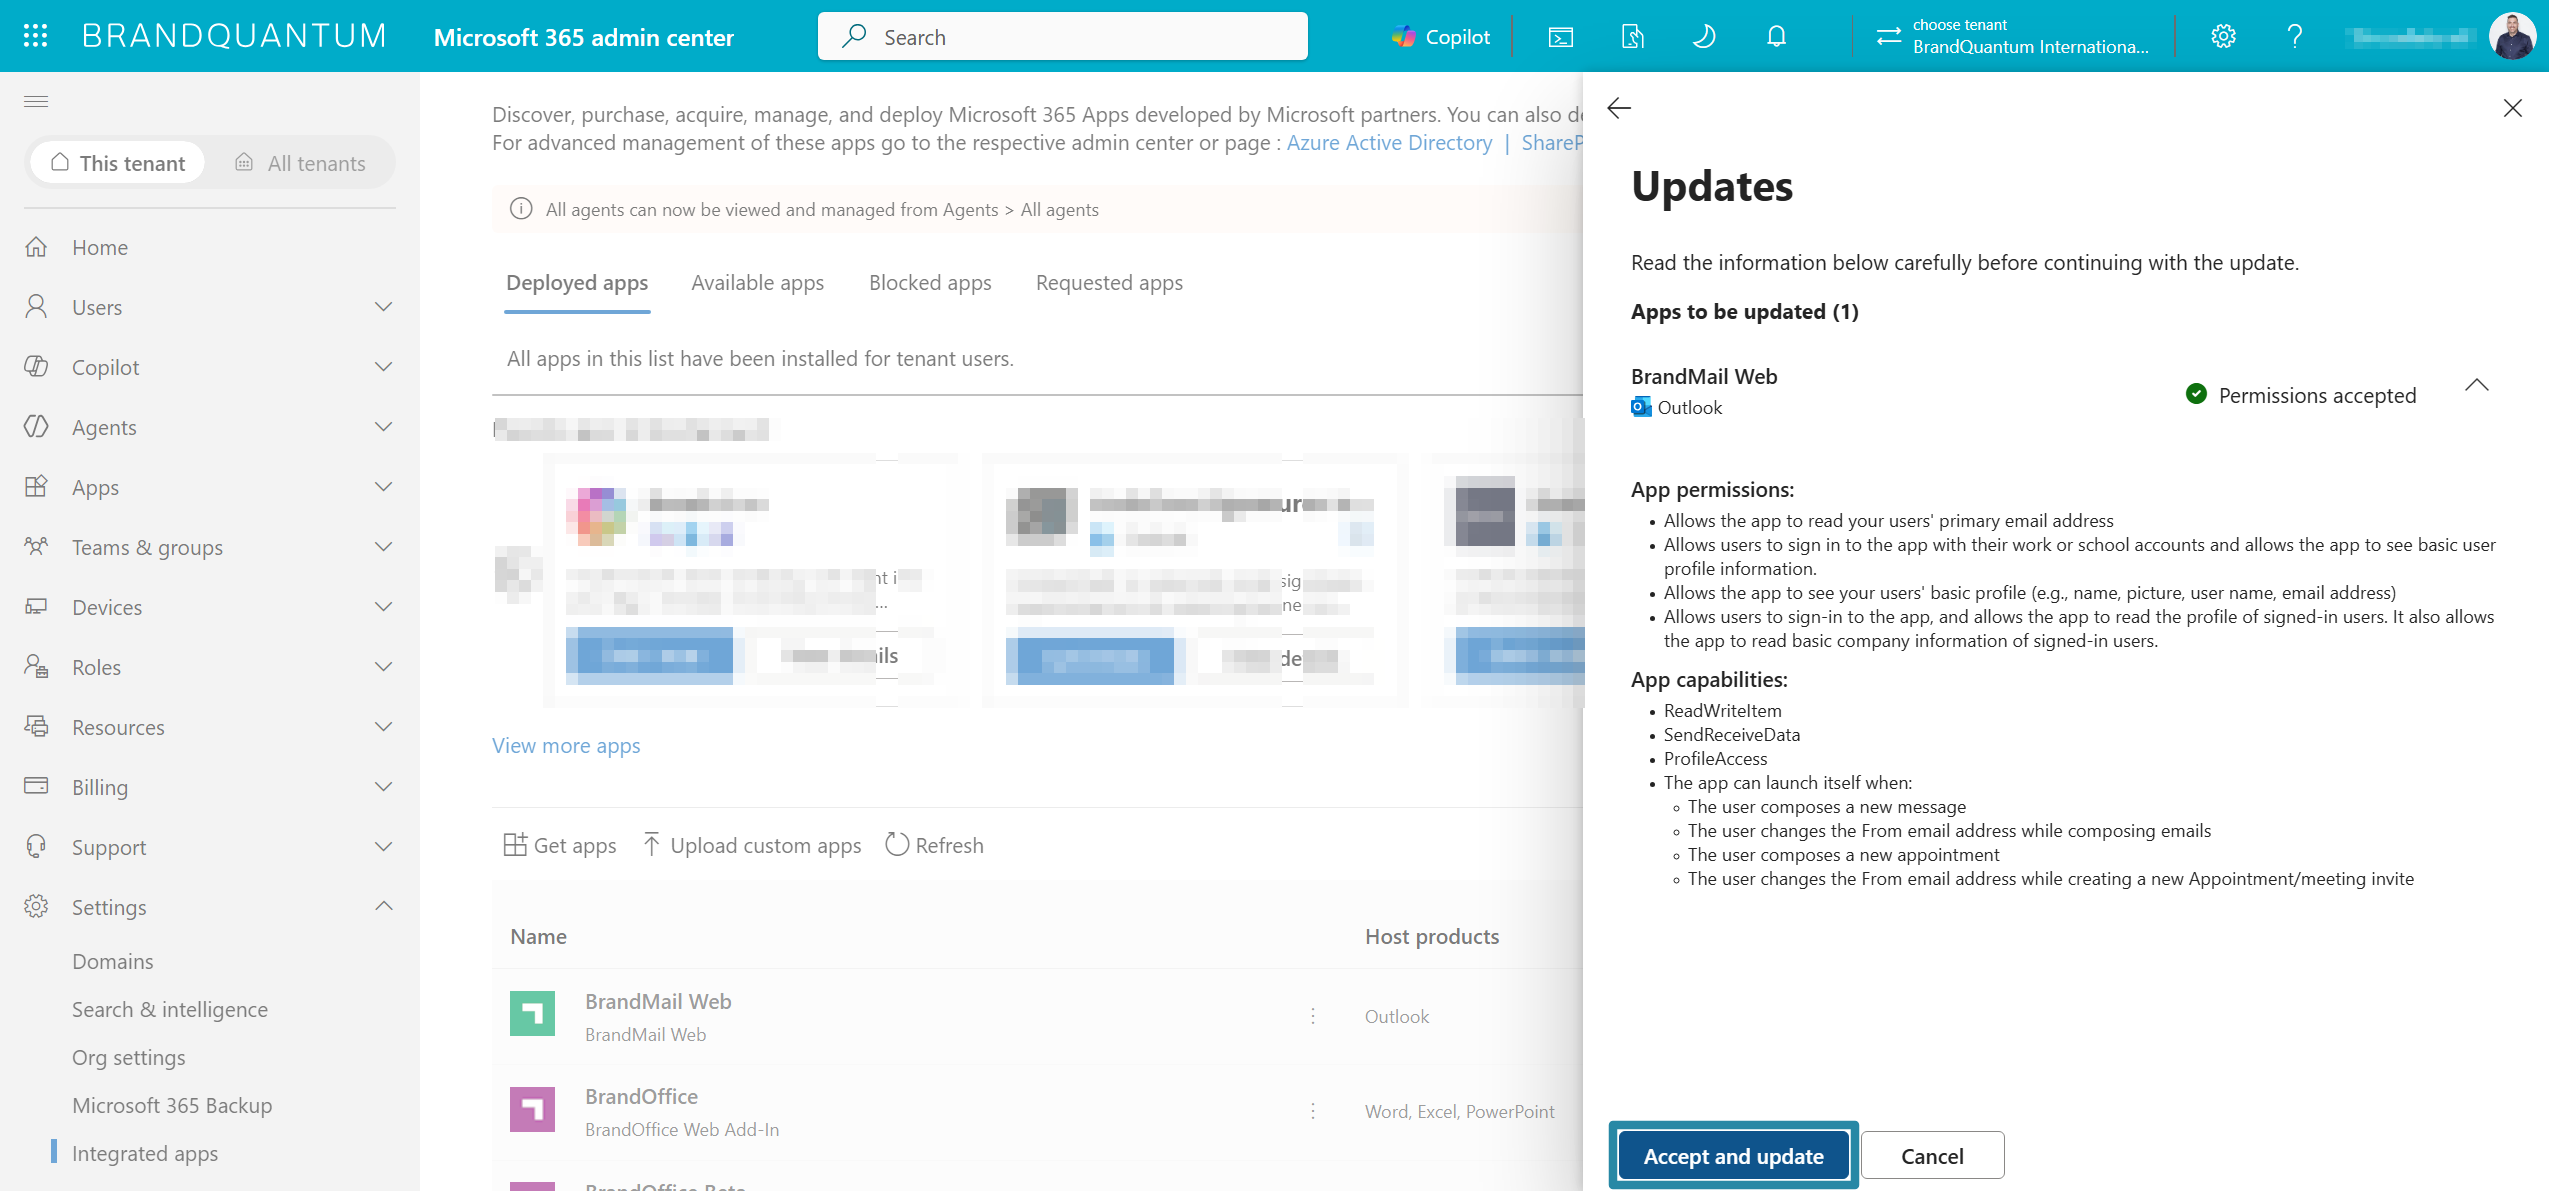Launch the Cloud Shell terminal icon

click(1560, 37)
